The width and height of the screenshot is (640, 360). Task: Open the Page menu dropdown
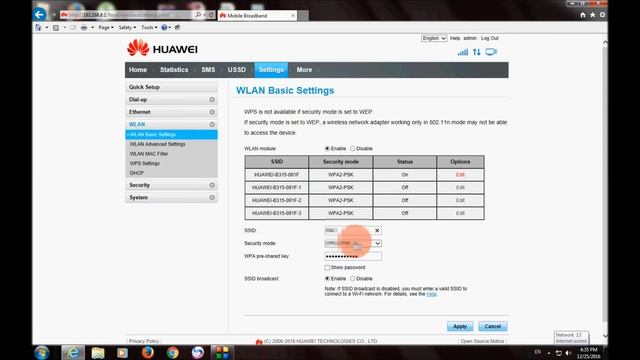point(106,27)
